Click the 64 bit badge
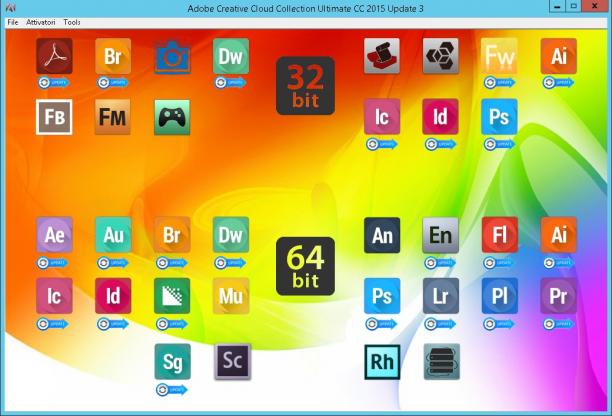 click(305, 266)
